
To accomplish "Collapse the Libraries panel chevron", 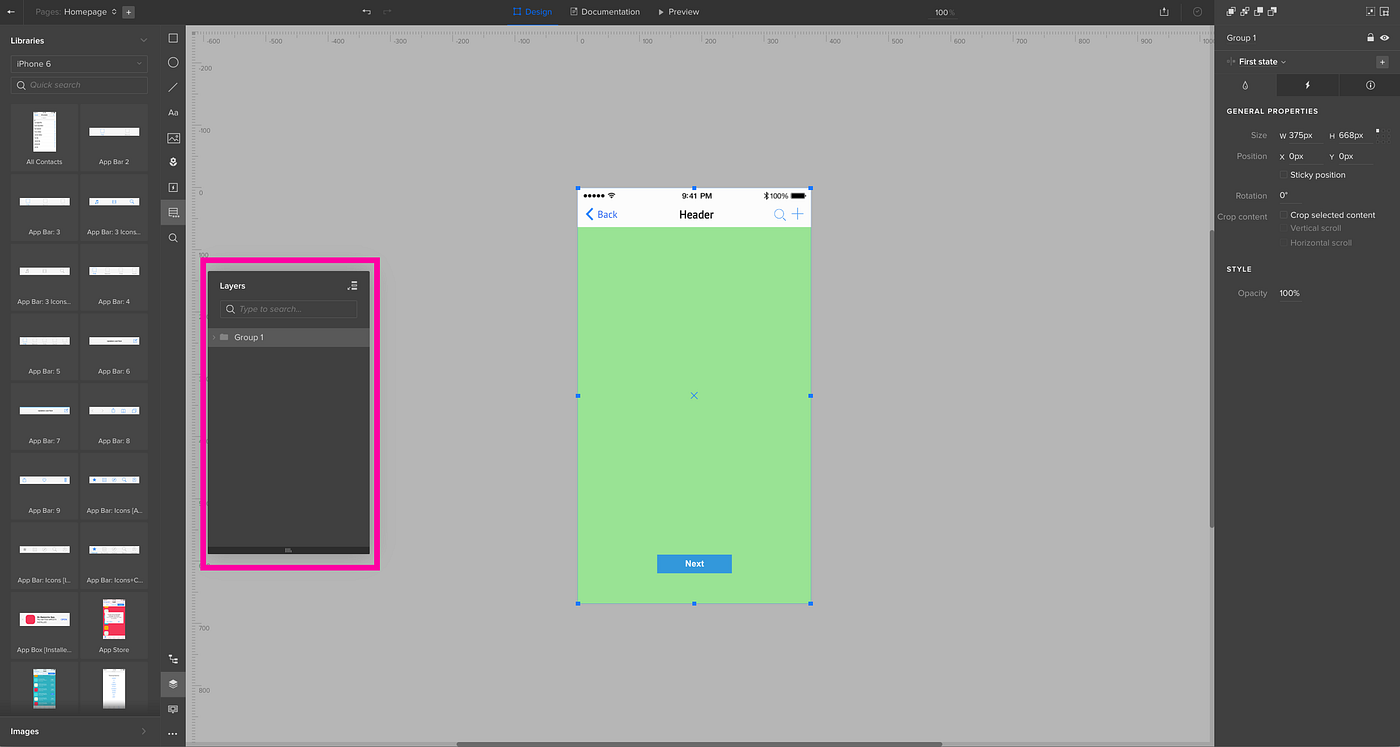I will (x=144, y=41).
